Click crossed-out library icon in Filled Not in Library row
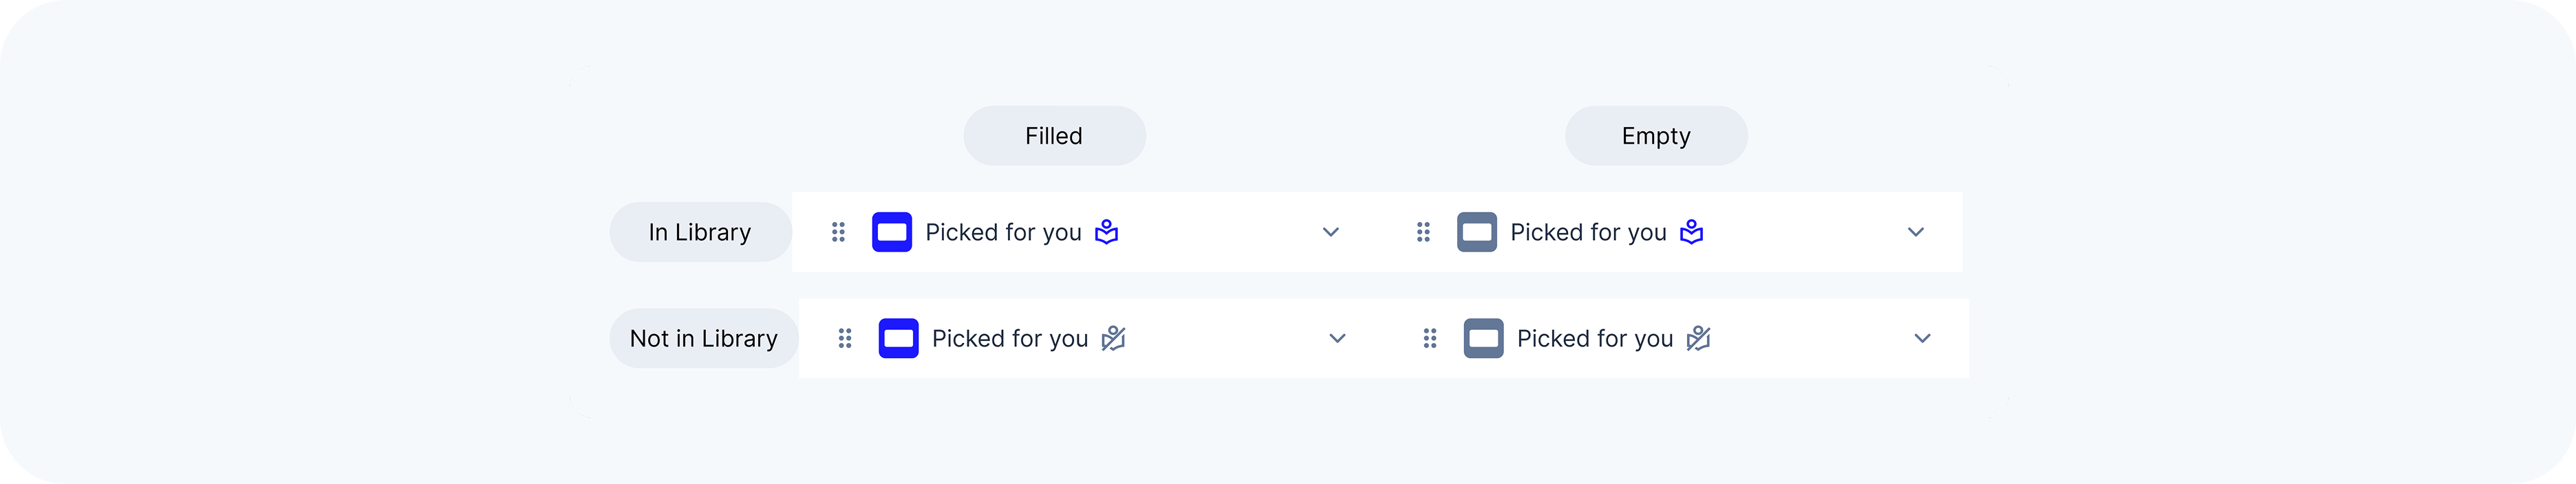This screenshot has height=484, width=2576. coord(1113,338)
